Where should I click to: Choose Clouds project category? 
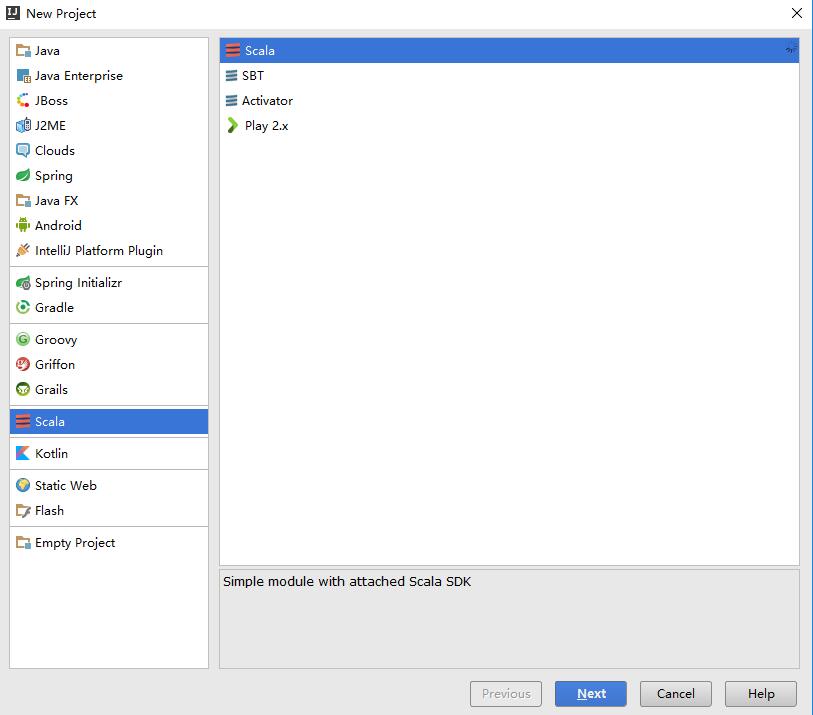[54, 151]
